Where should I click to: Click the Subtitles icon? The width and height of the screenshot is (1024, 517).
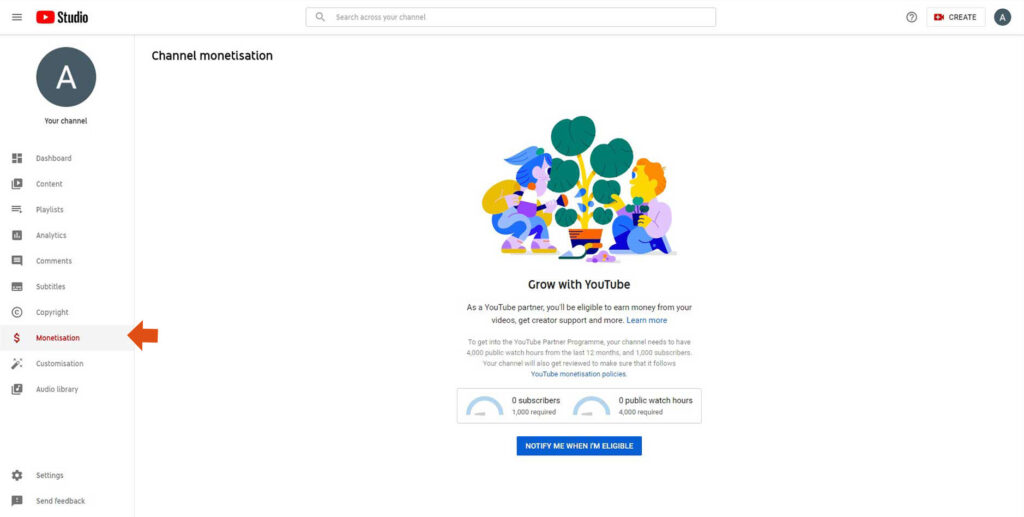coord(17,287)
